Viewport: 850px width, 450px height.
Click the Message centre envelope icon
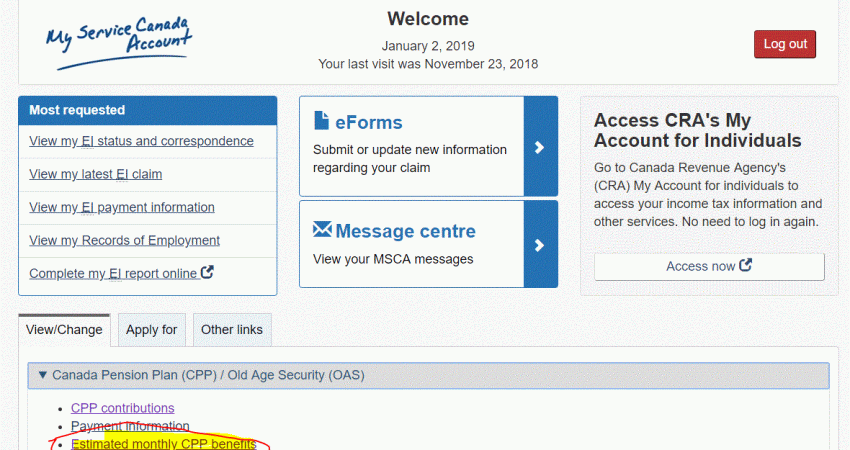coord(322,230)
